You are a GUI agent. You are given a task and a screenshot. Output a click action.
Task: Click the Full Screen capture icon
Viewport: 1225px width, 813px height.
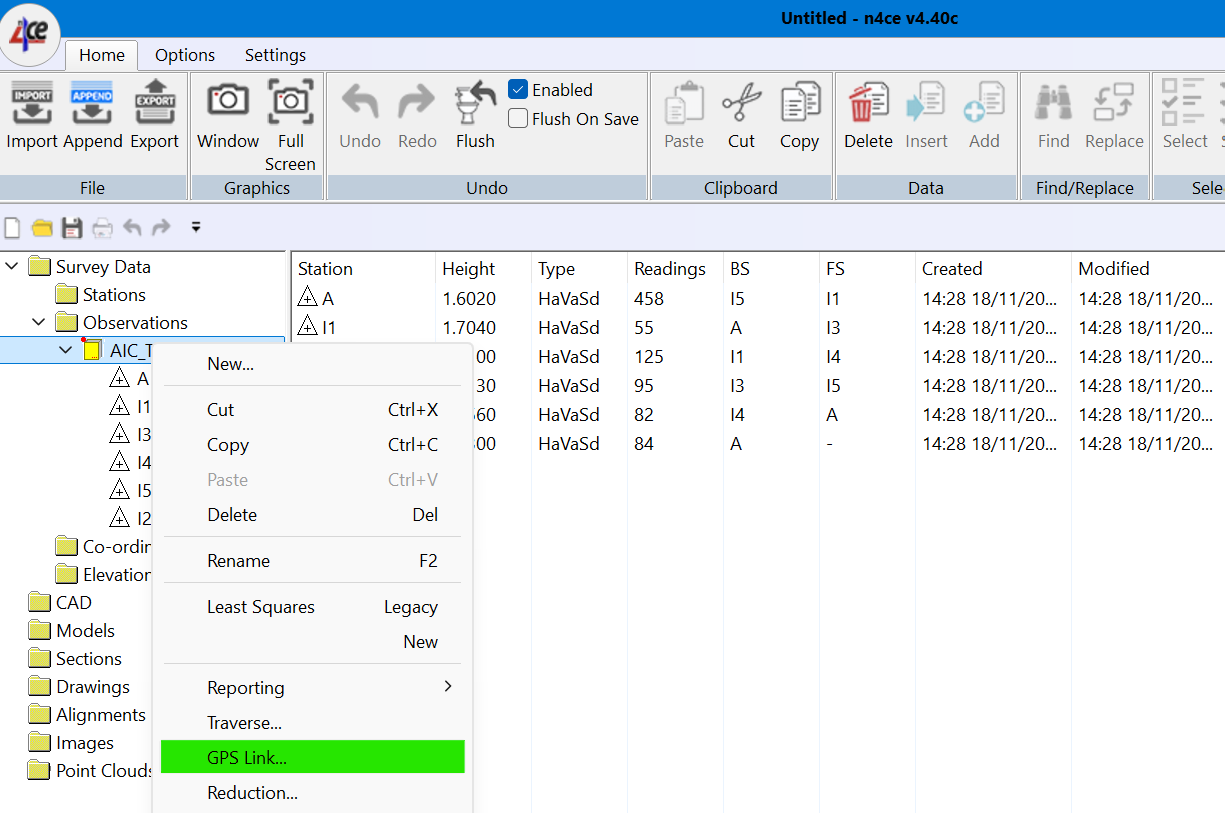[x=291, y=100]
